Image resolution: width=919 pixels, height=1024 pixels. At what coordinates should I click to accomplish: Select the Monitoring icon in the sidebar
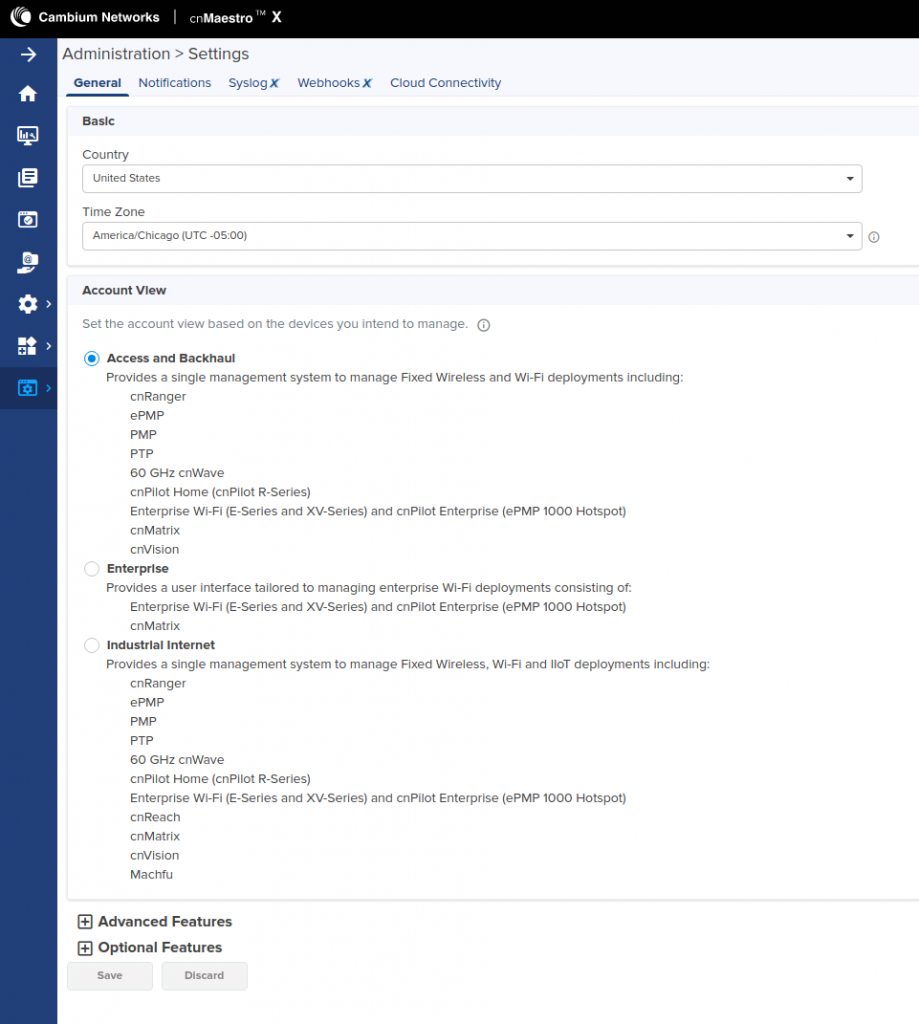(x=27, y=135)
